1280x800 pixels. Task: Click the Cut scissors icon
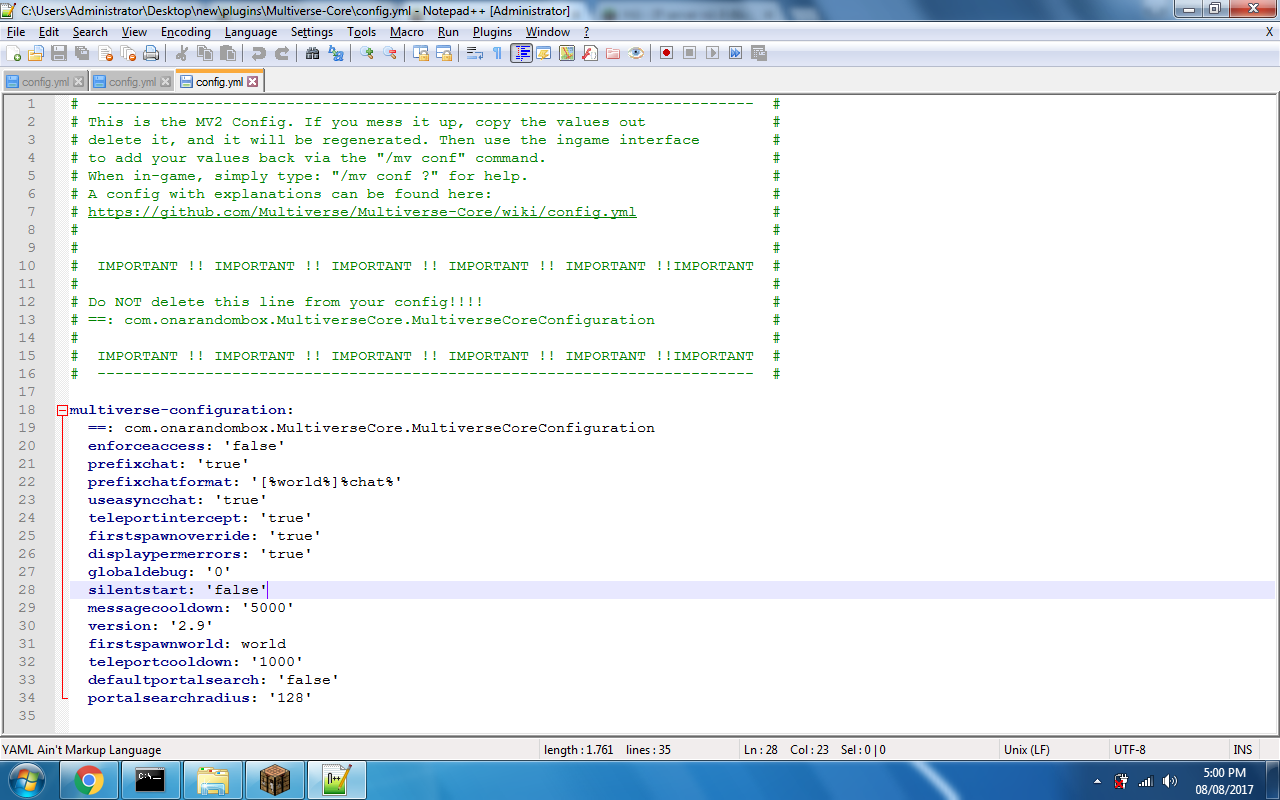182,53
